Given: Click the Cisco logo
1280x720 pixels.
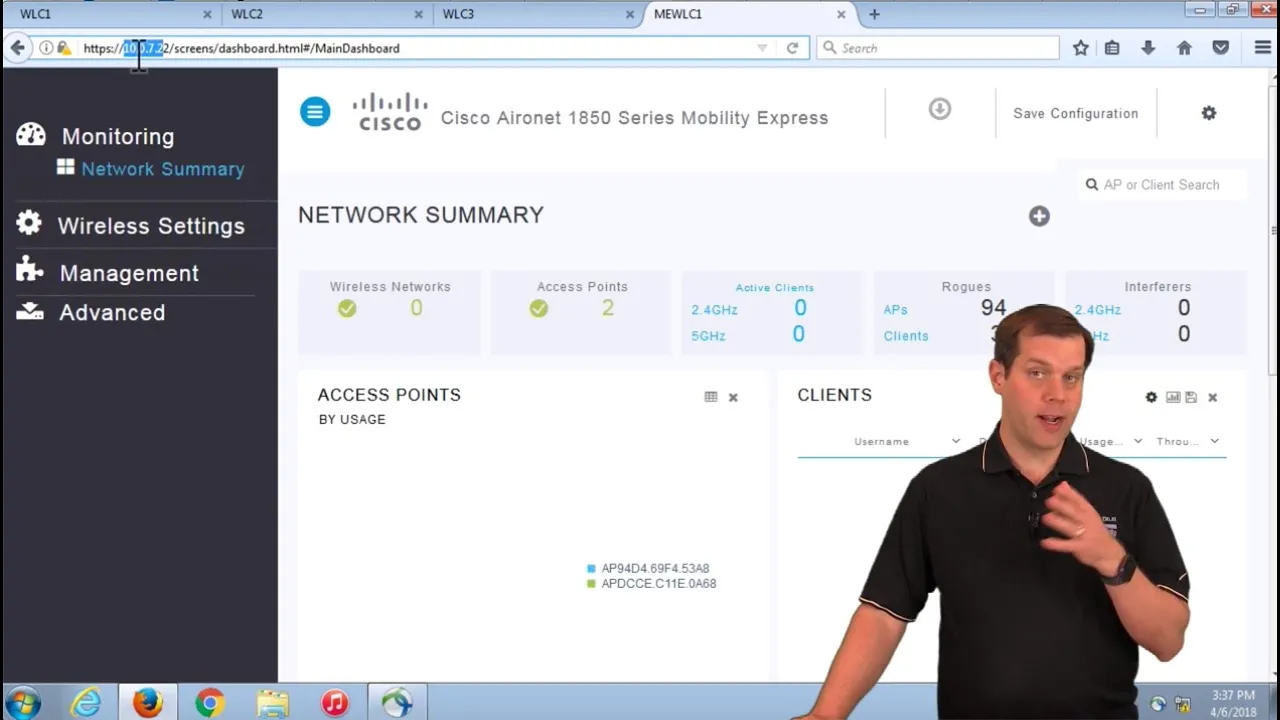Looking at the screenshot, I should coord(390,112).
